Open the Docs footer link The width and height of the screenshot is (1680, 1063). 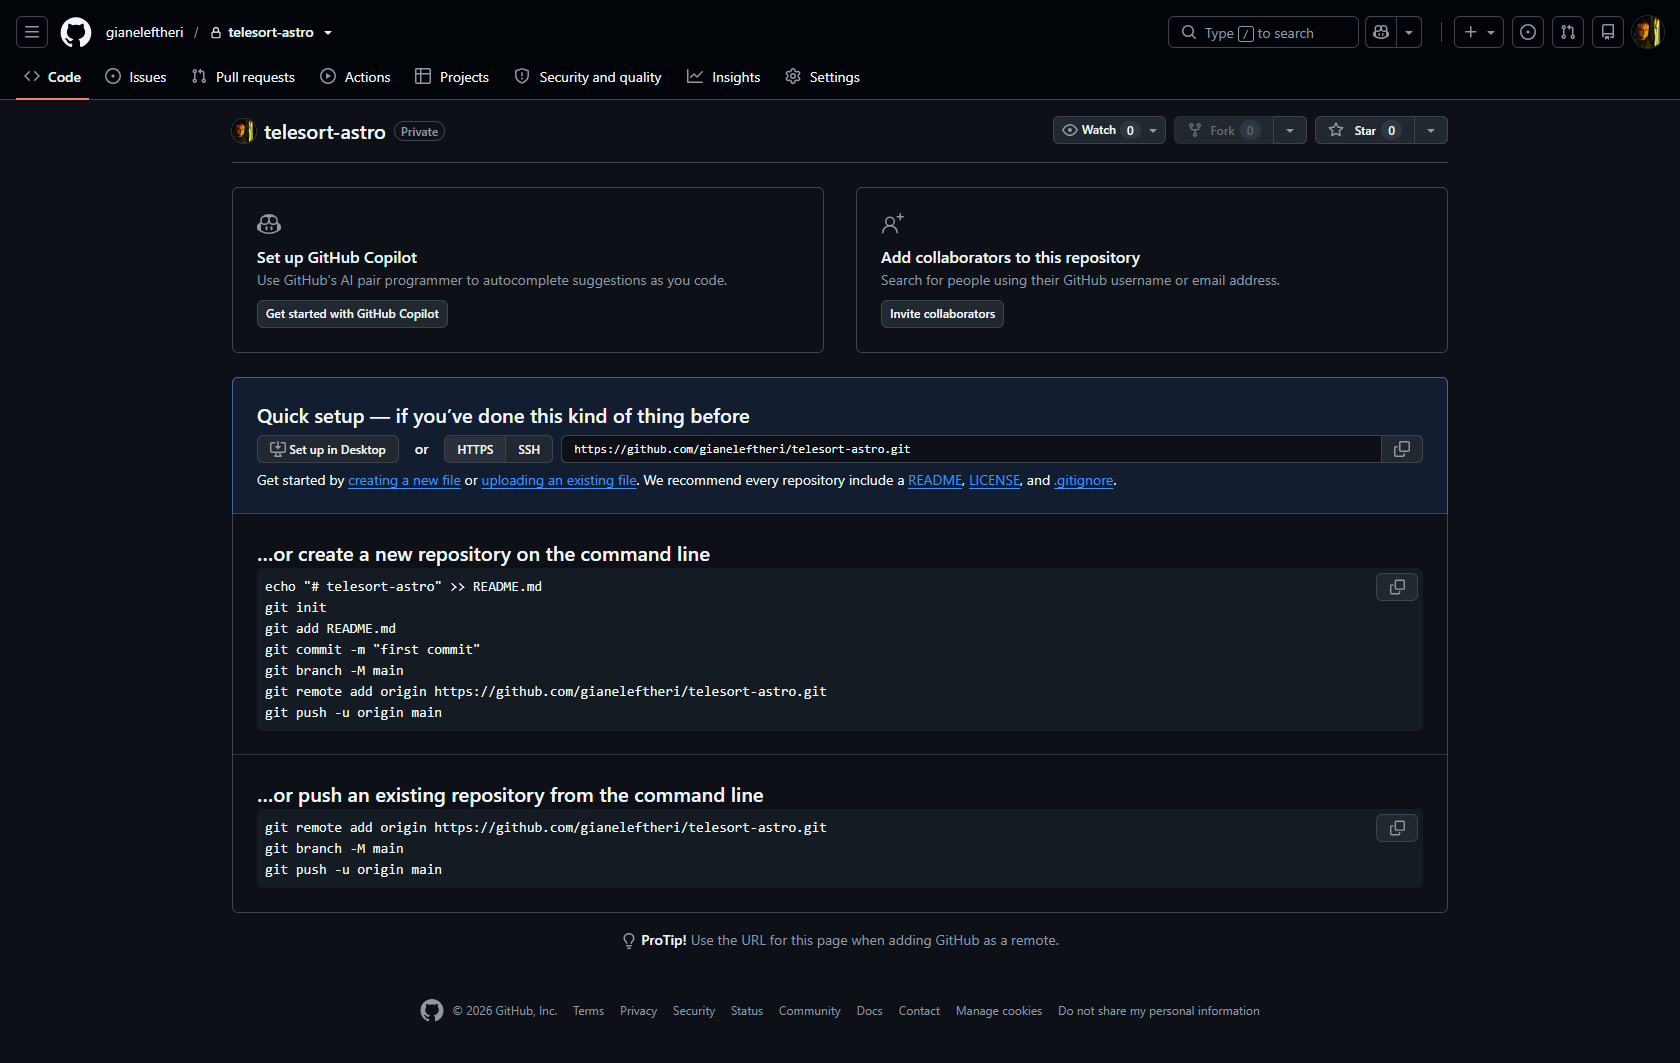pyautogui.click(x=870, y=1011)
